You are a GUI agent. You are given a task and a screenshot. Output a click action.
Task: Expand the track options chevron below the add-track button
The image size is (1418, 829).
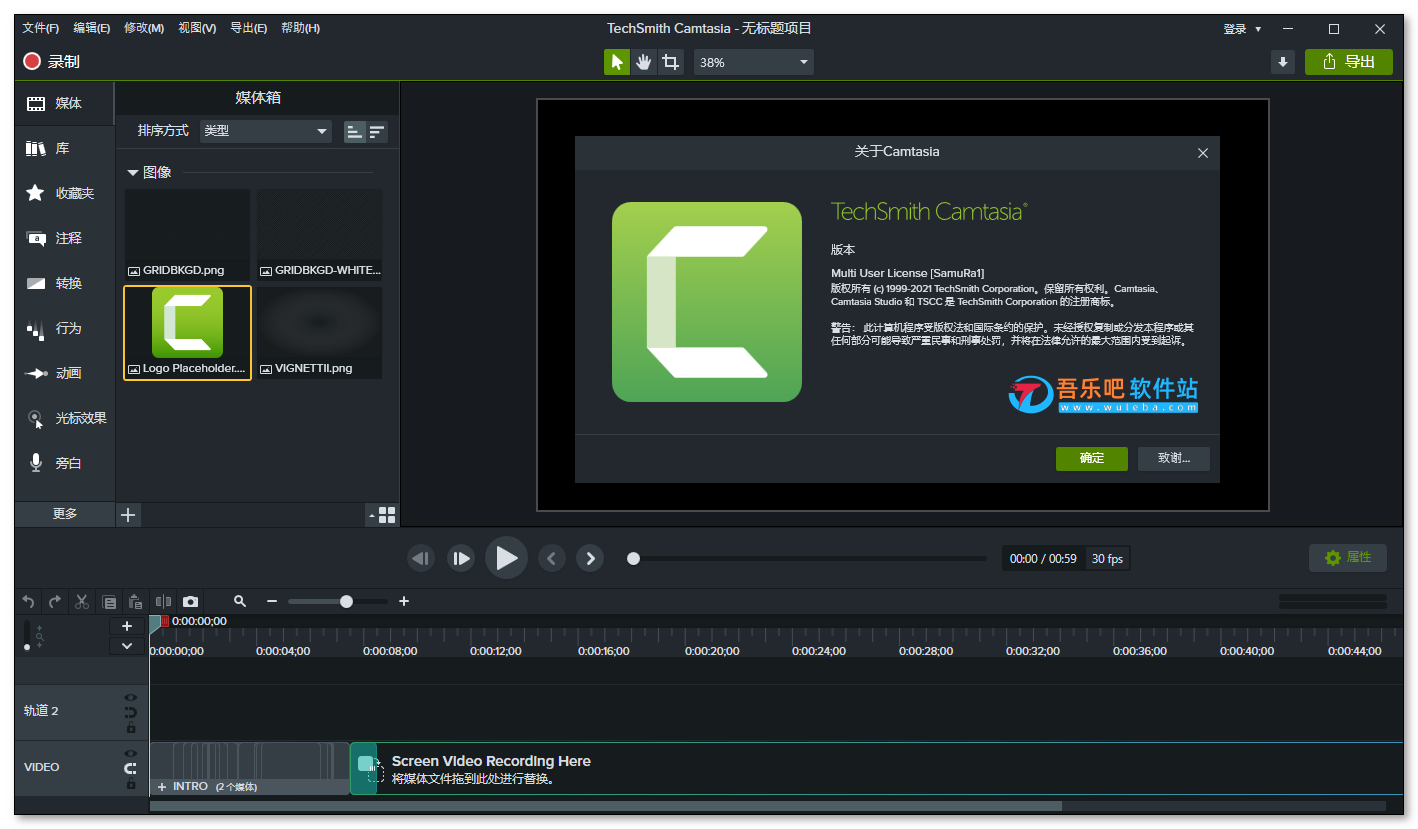pyautogui.click(x=127, y=646)
